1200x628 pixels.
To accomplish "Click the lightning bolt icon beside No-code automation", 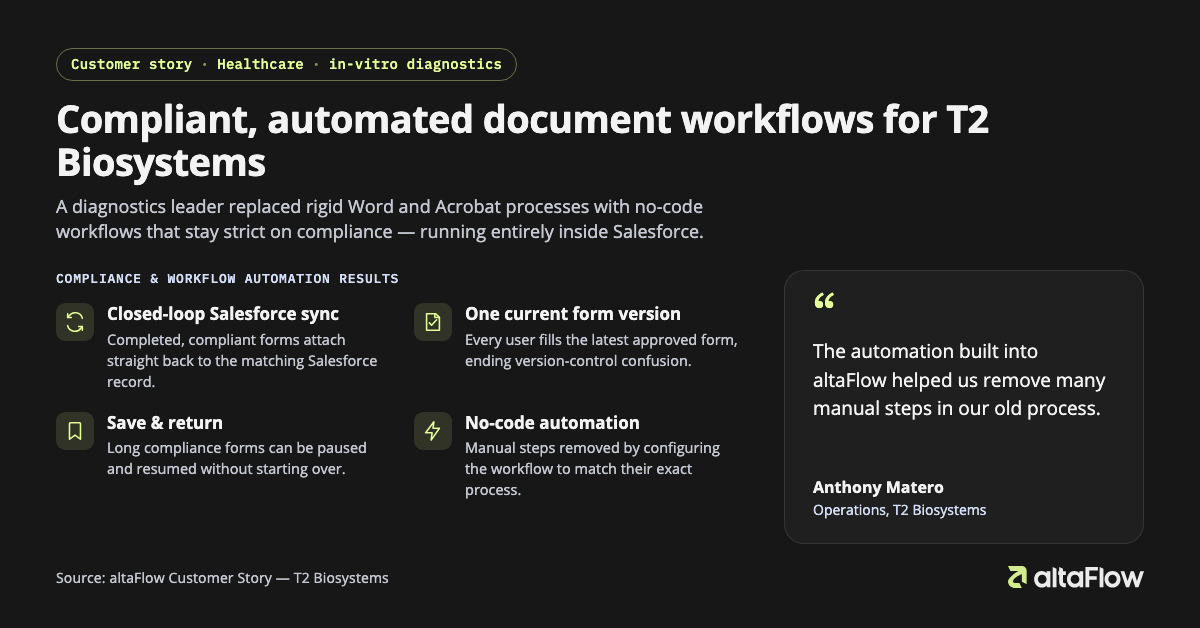I will click(x=433, y=431).
